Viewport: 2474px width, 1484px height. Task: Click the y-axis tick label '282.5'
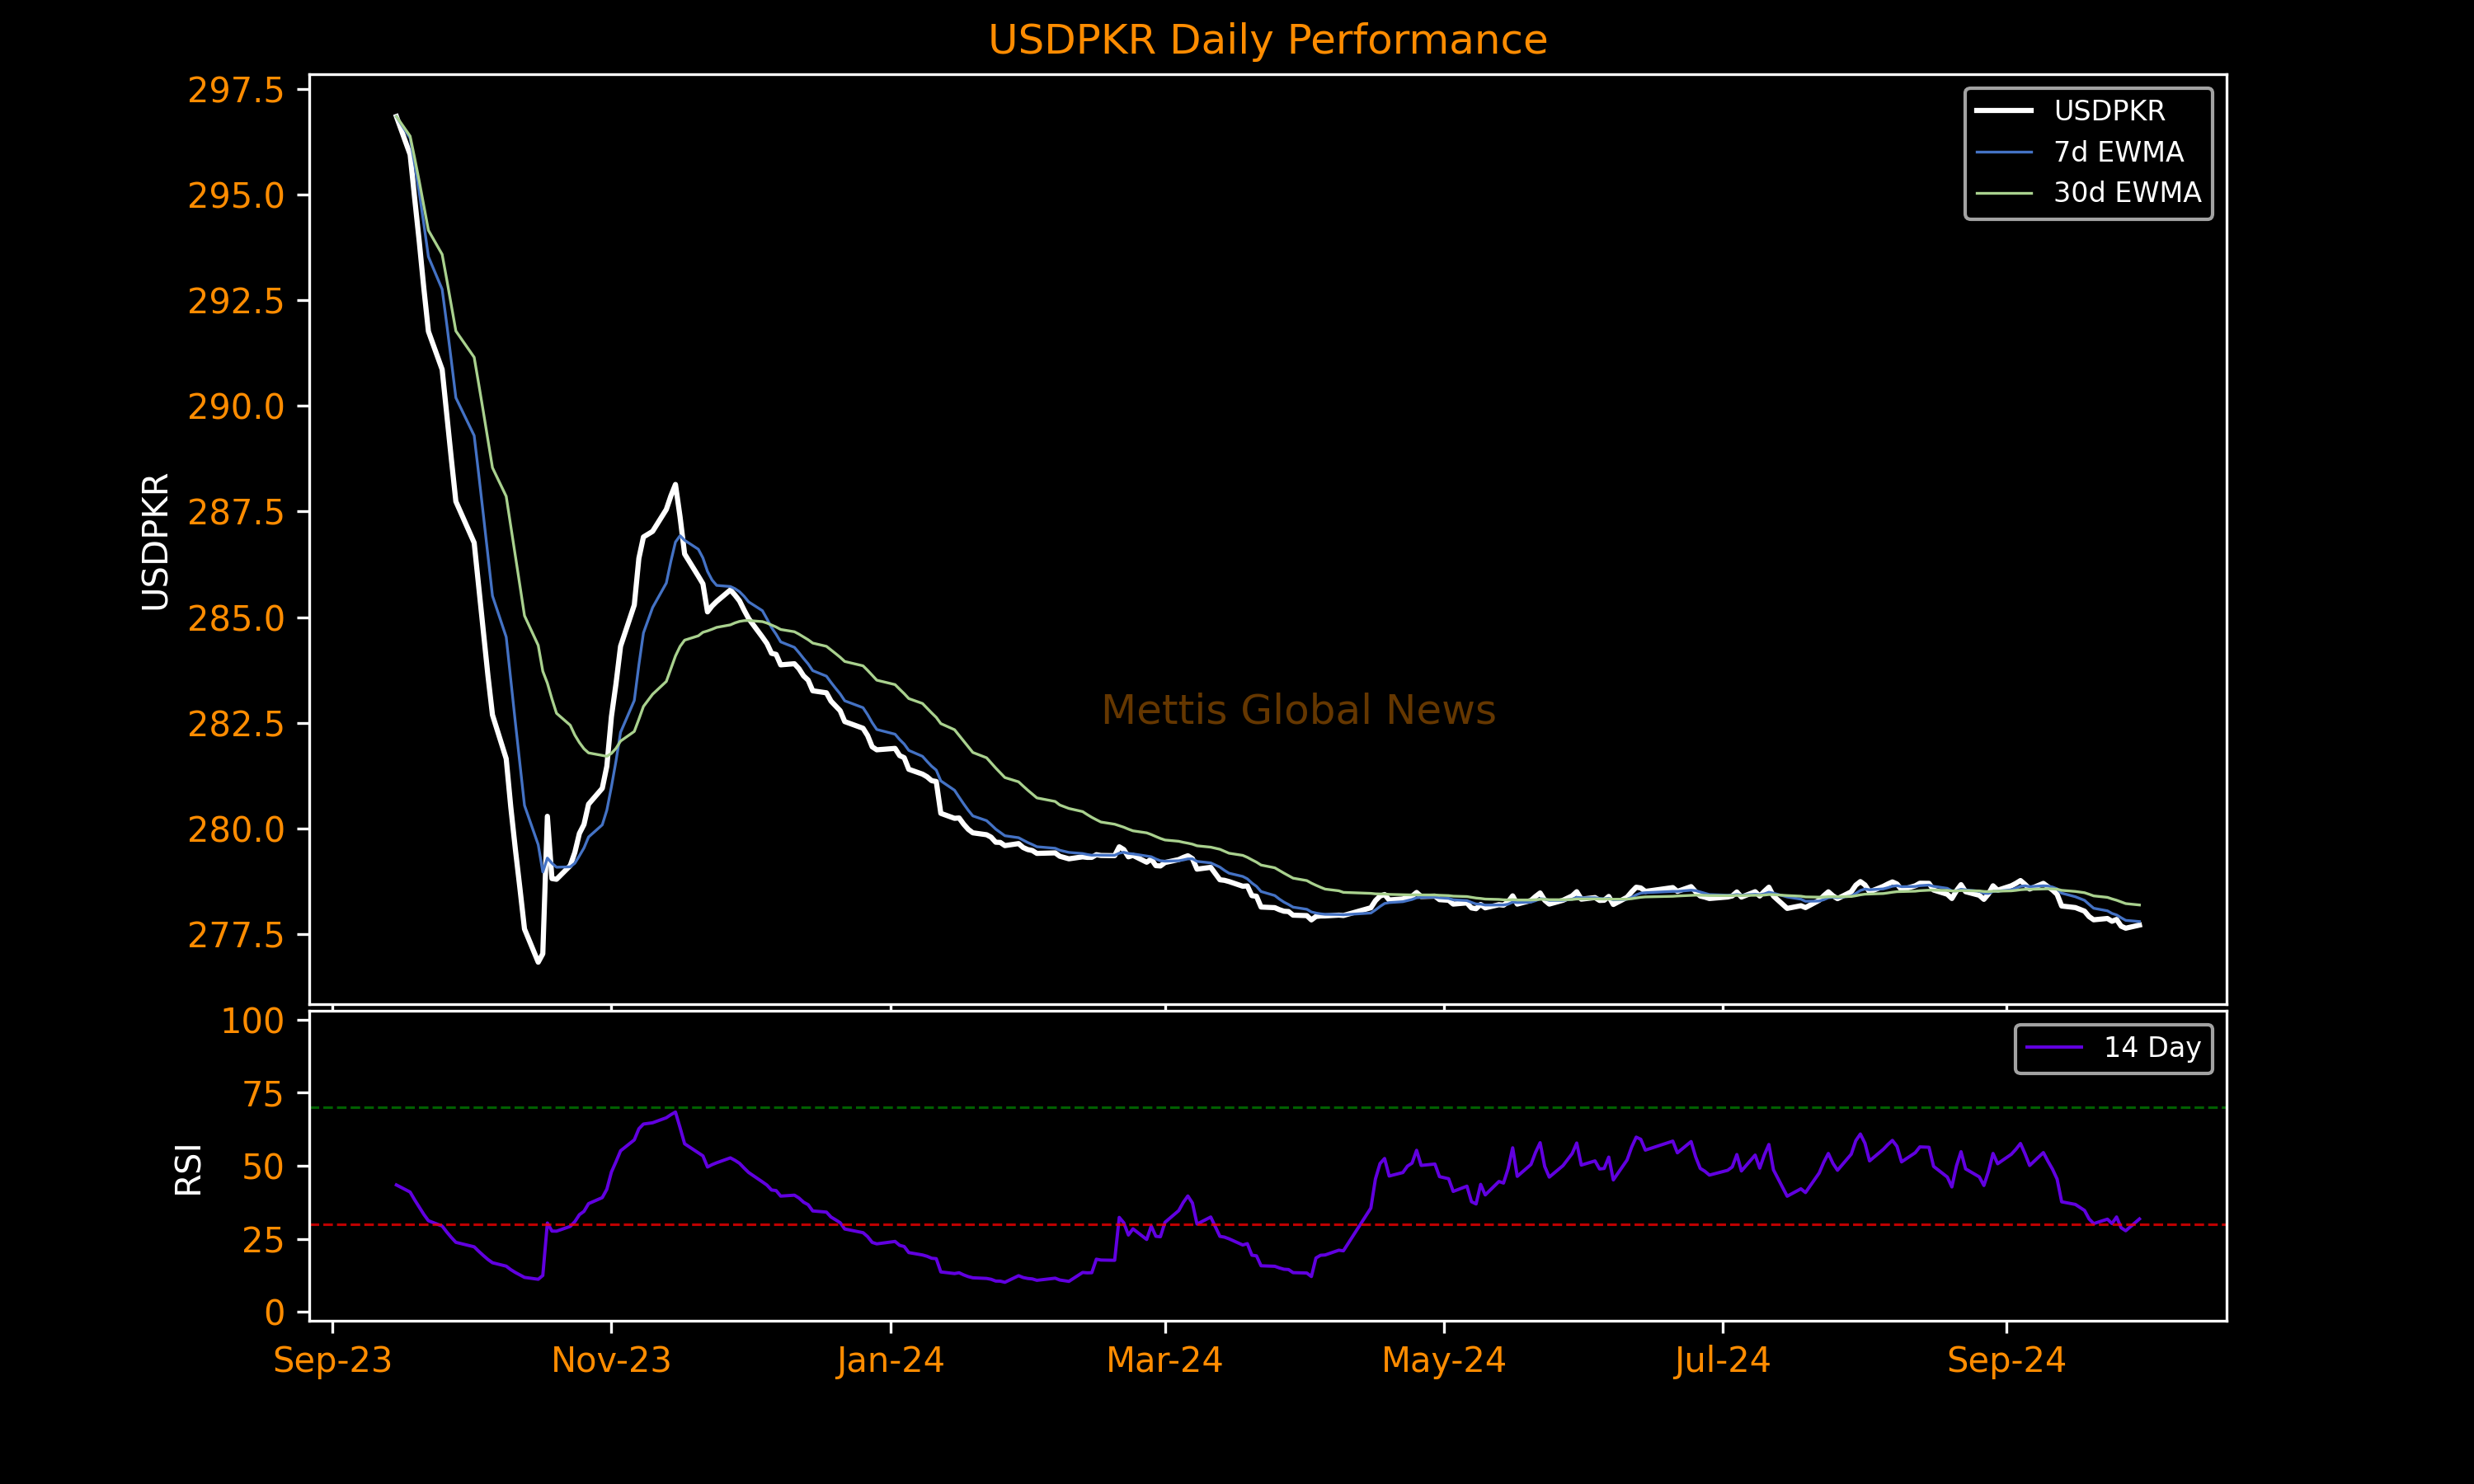click(x=236, y=724)
